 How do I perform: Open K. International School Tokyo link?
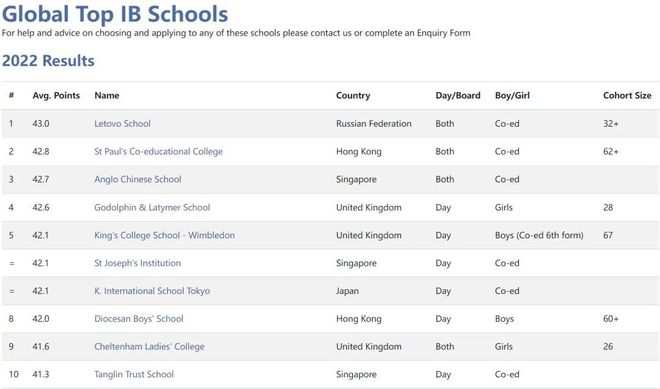pos(152,291)
